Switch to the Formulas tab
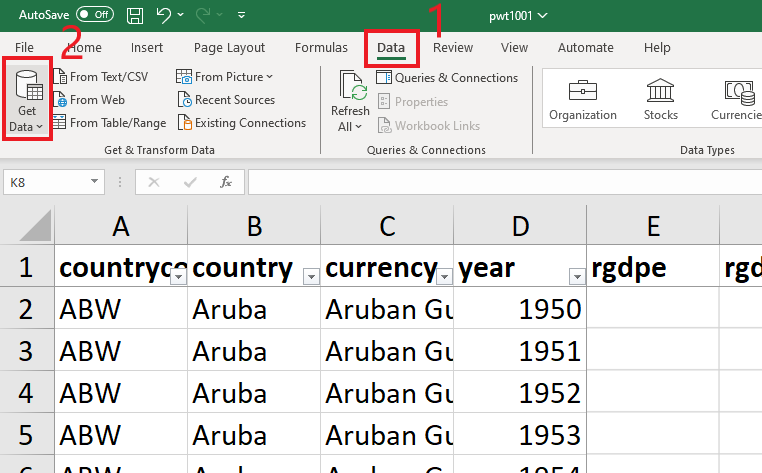Screen dimensions: 762x473 coord(321,47)
